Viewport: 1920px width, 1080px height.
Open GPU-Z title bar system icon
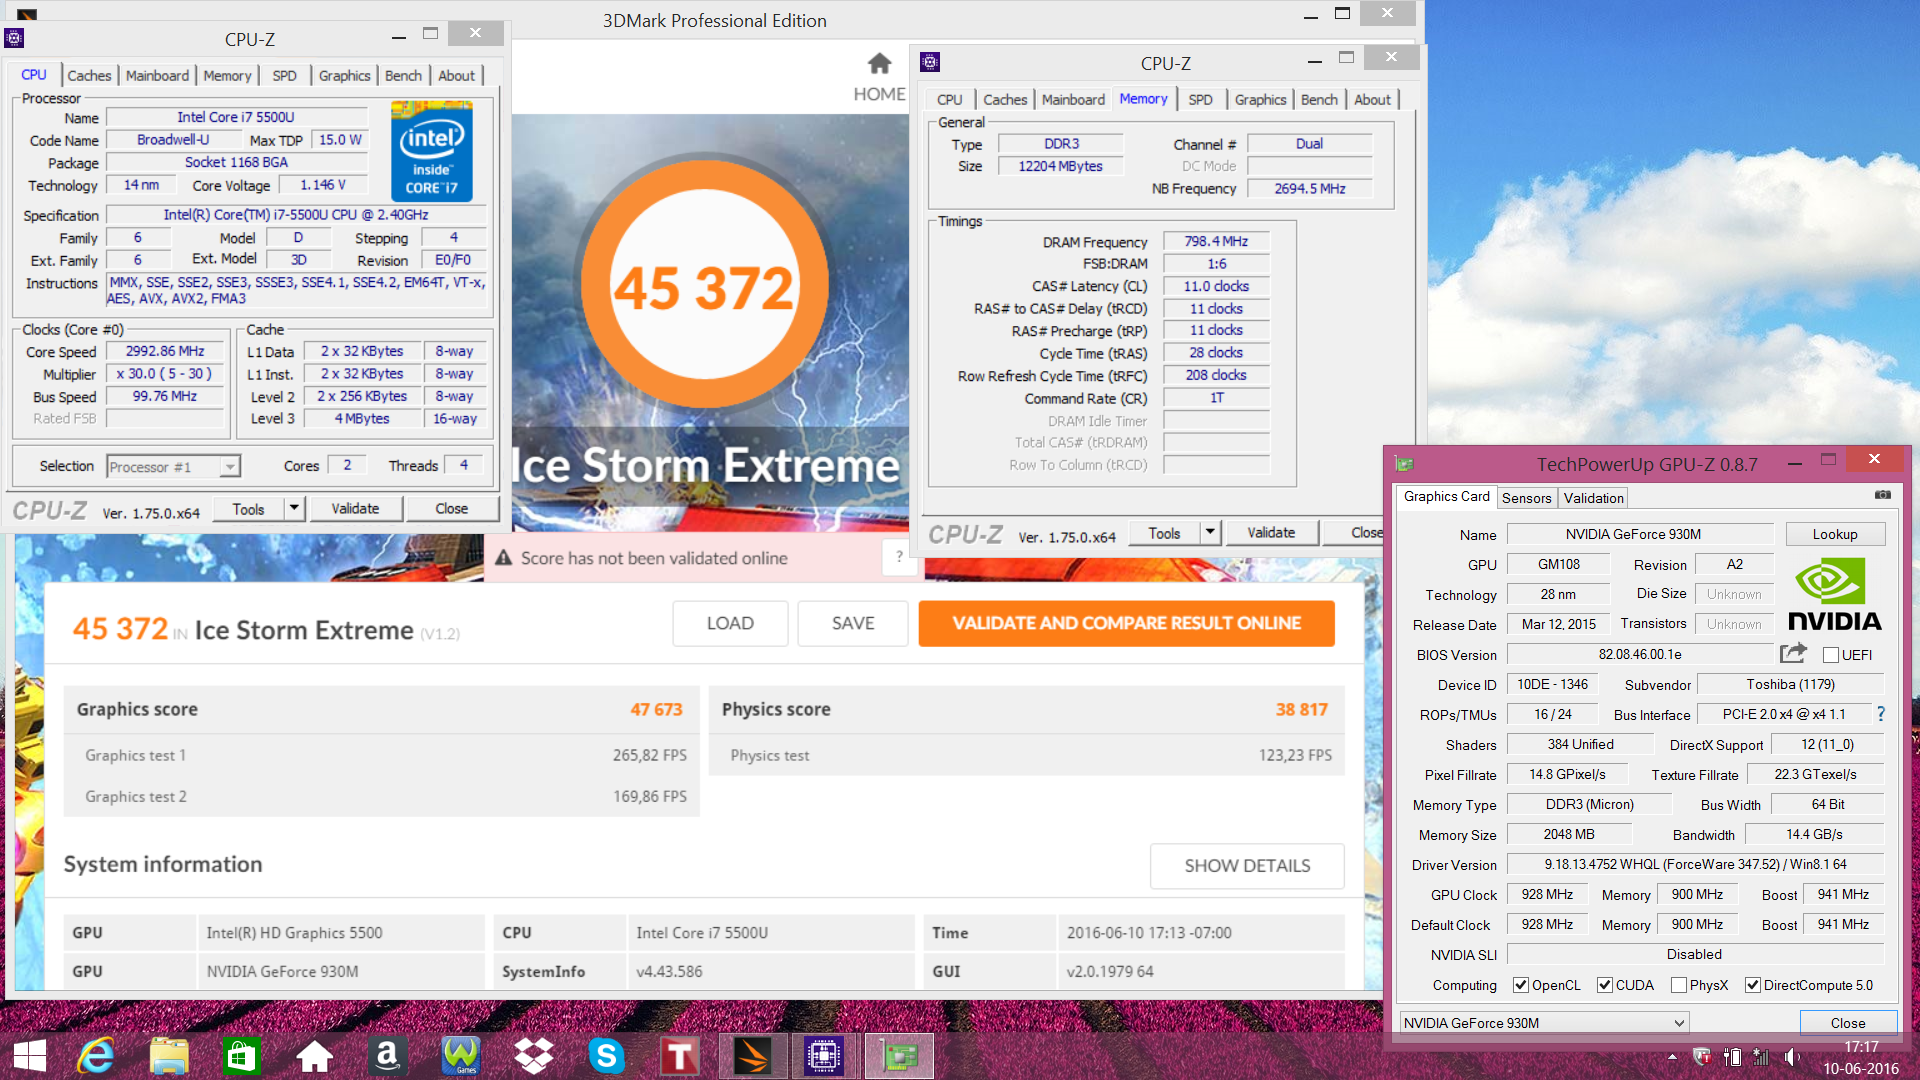(1404, 464)
